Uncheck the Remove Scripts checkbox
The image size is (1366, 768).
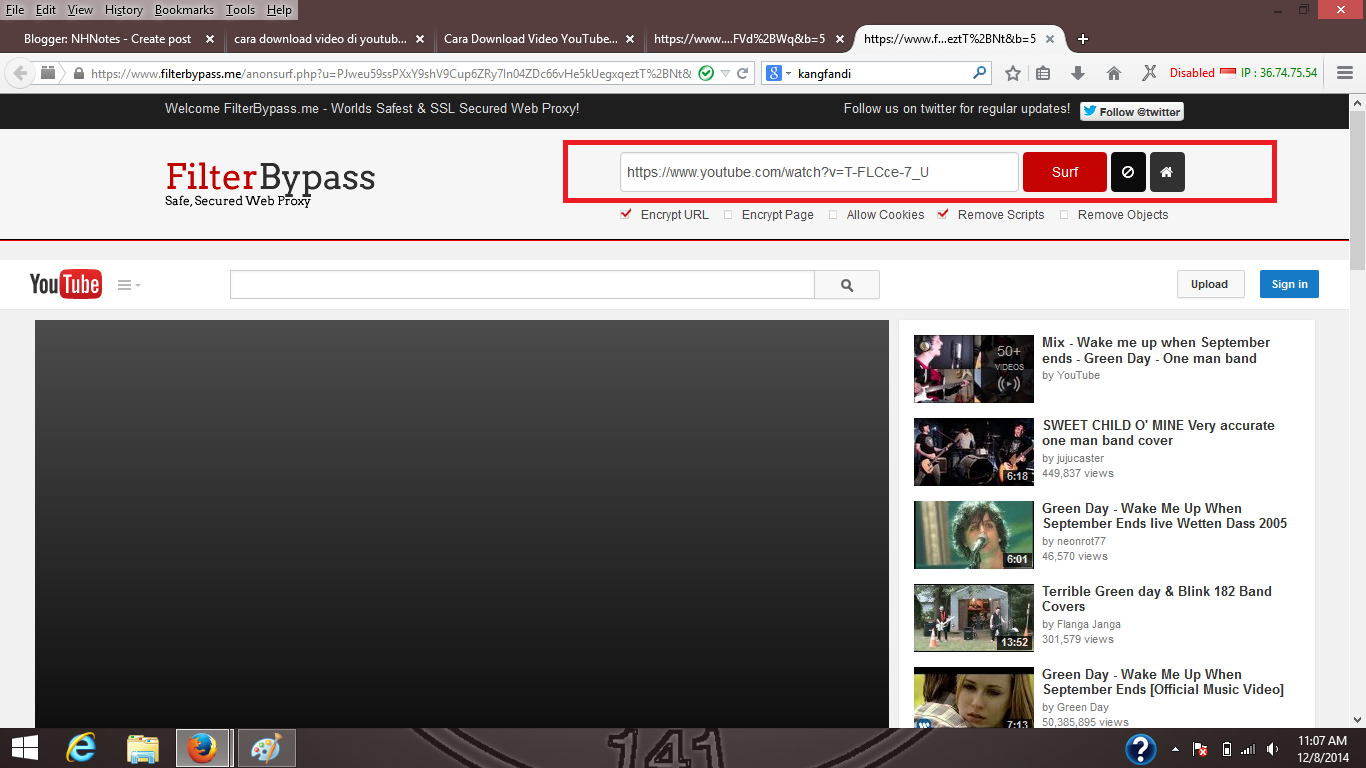coord(943,214)
